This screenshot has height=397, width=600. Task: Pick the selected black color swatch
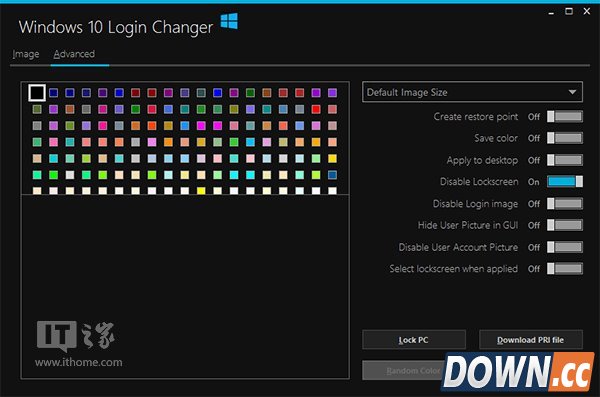click(x=37, y=93)
